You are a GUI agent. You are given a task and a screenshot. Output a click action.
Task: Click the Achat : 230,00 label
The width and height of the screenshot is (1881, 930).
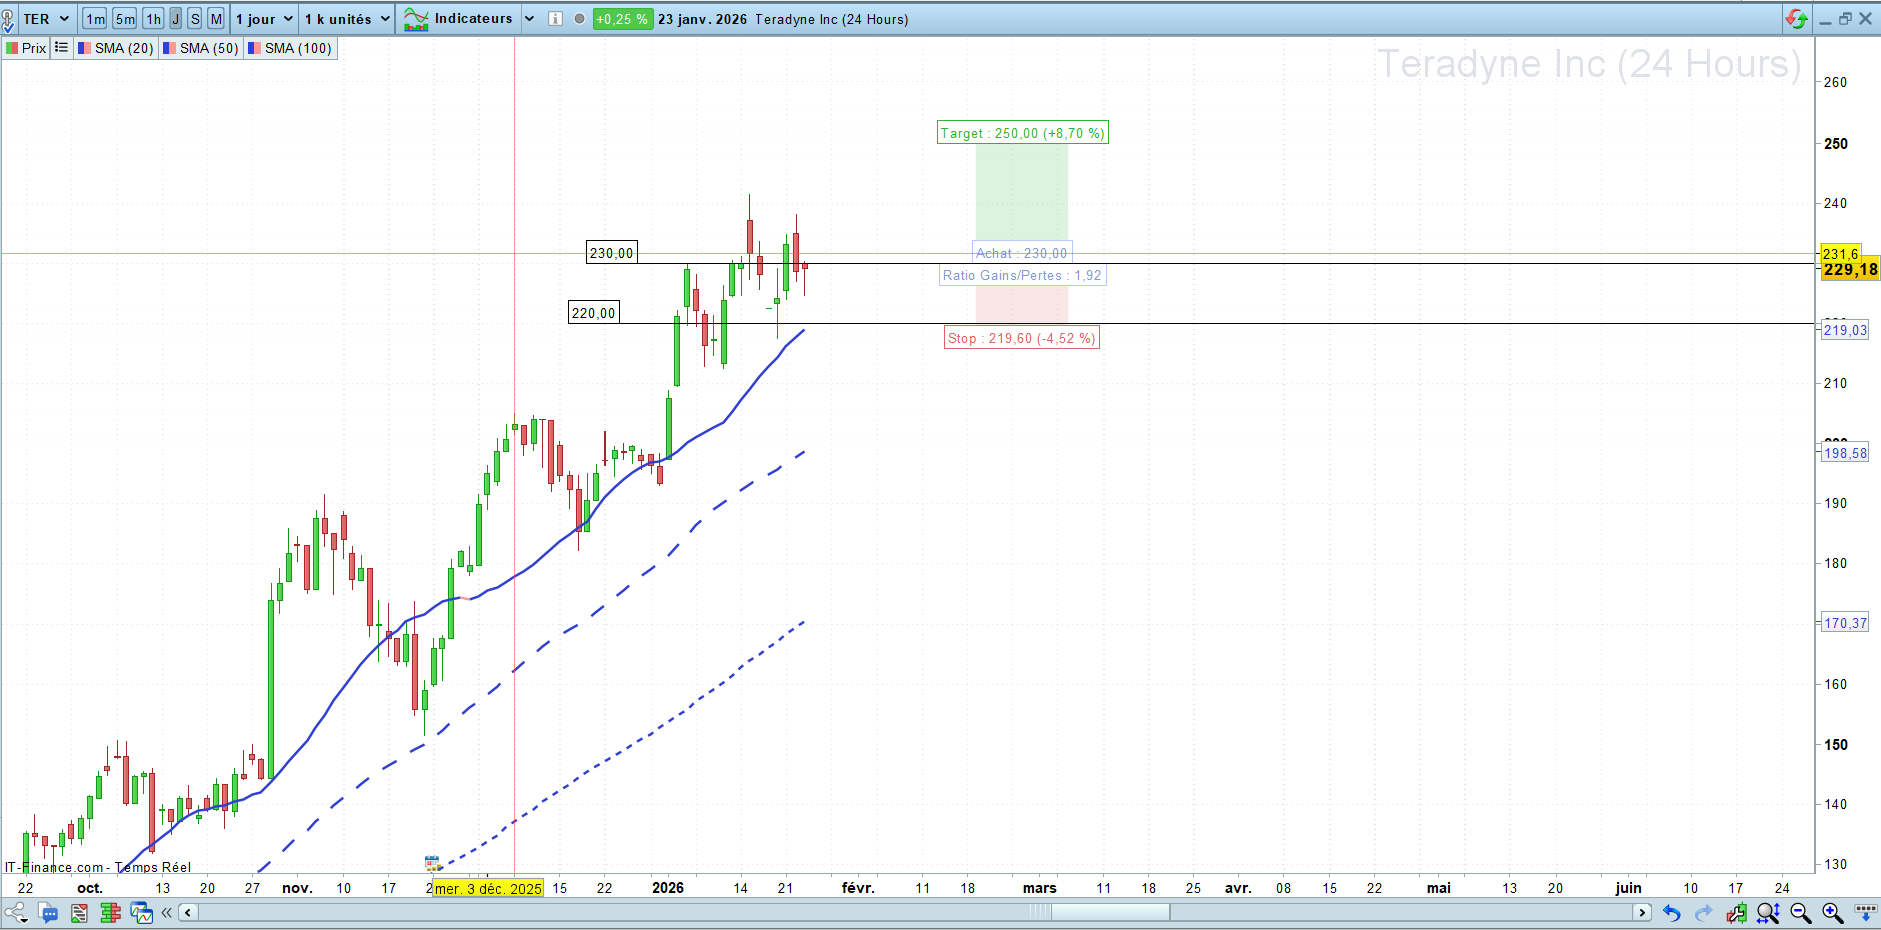tap(1022, 254)
